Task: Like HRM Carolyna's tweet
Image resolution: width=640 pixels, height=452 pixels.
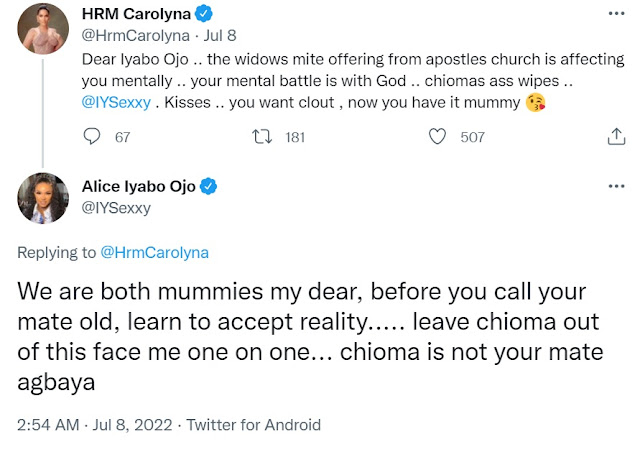Action: (x=435, y=137)
